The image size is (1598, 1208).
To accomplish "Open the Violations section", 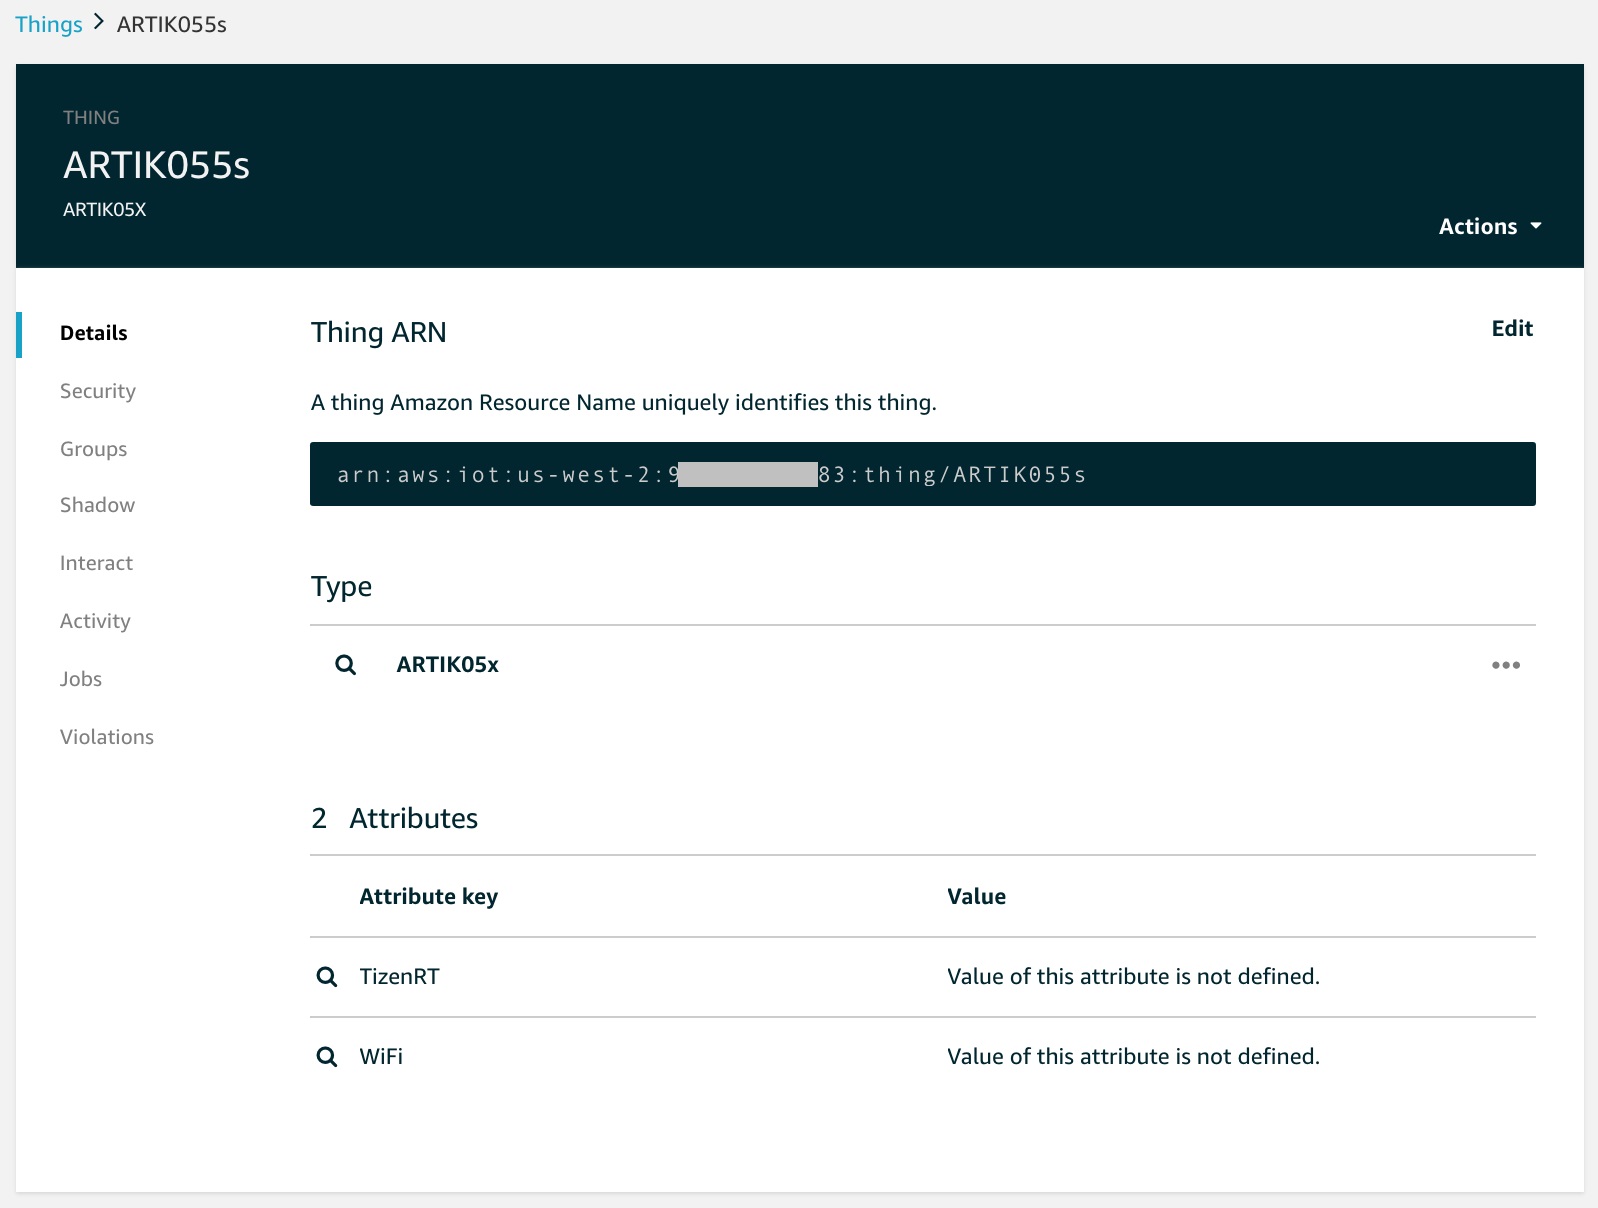I will (107, 737).
